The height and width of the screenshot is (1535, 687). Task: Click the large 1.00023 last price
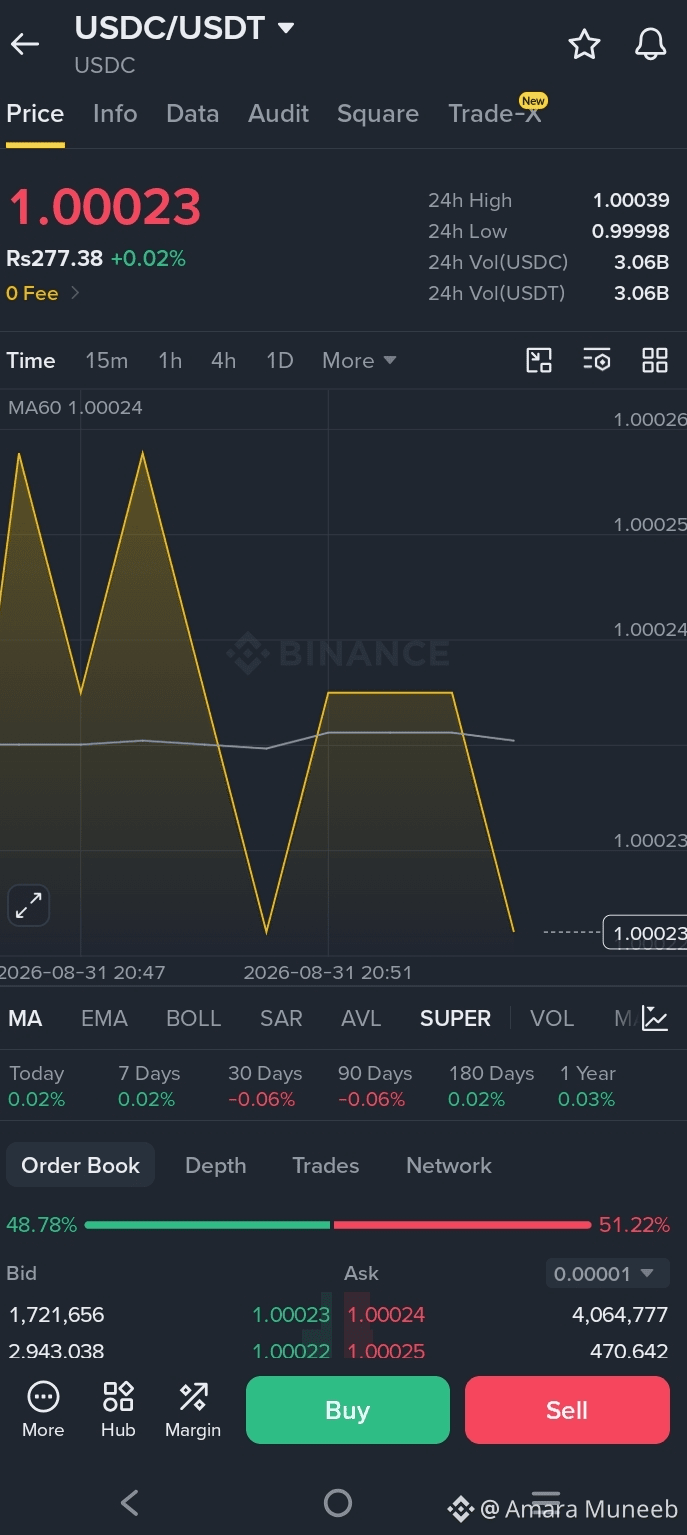(104, 207)
